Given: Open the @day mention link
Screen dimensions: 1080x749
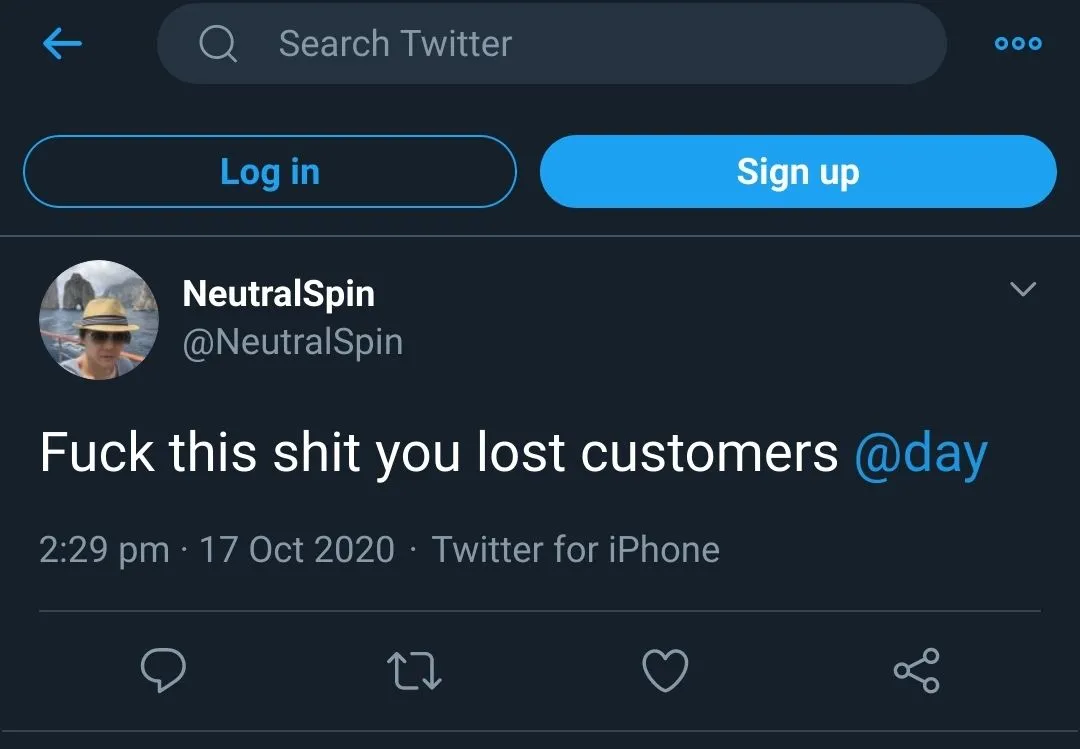Looking at the screenshot, I should [x=921, y=453].
